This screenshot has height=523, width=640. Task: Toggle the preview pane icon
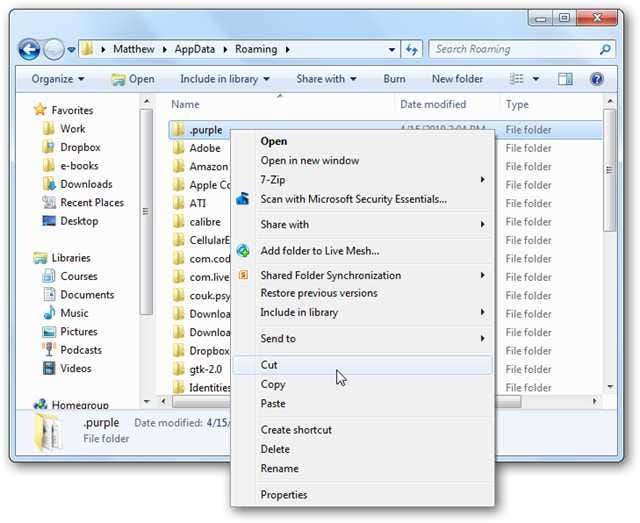tap(566, 79)
